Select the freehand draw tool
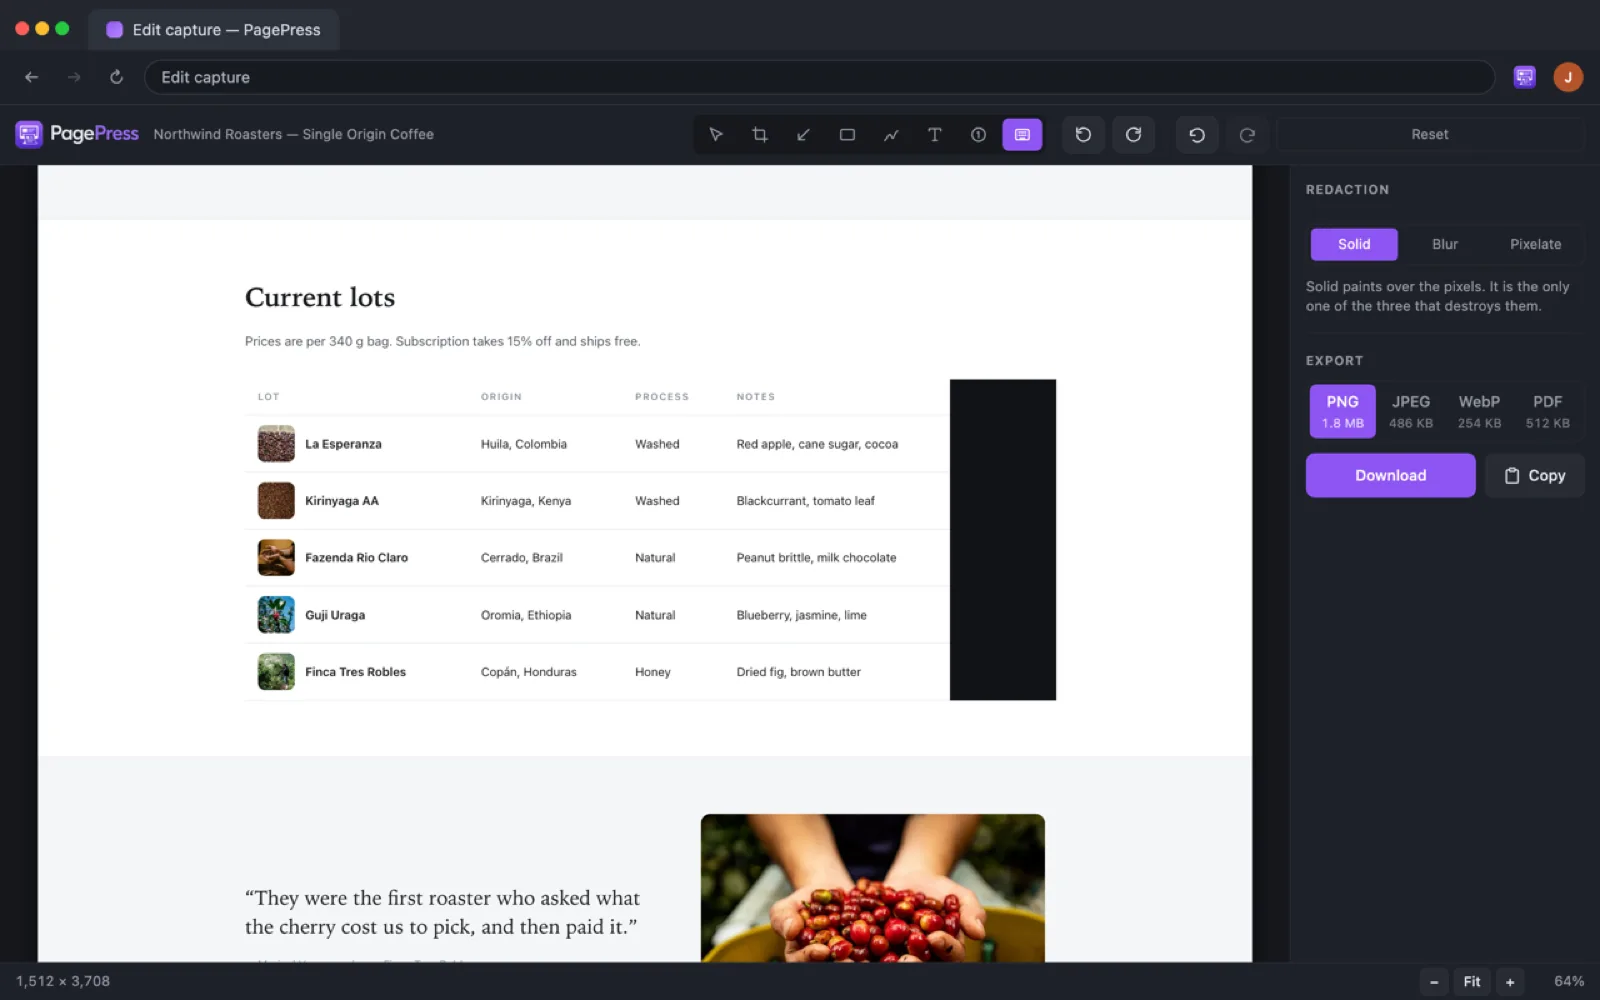The width and height of the screenshot is (1600, 1000). click(891, 135)
